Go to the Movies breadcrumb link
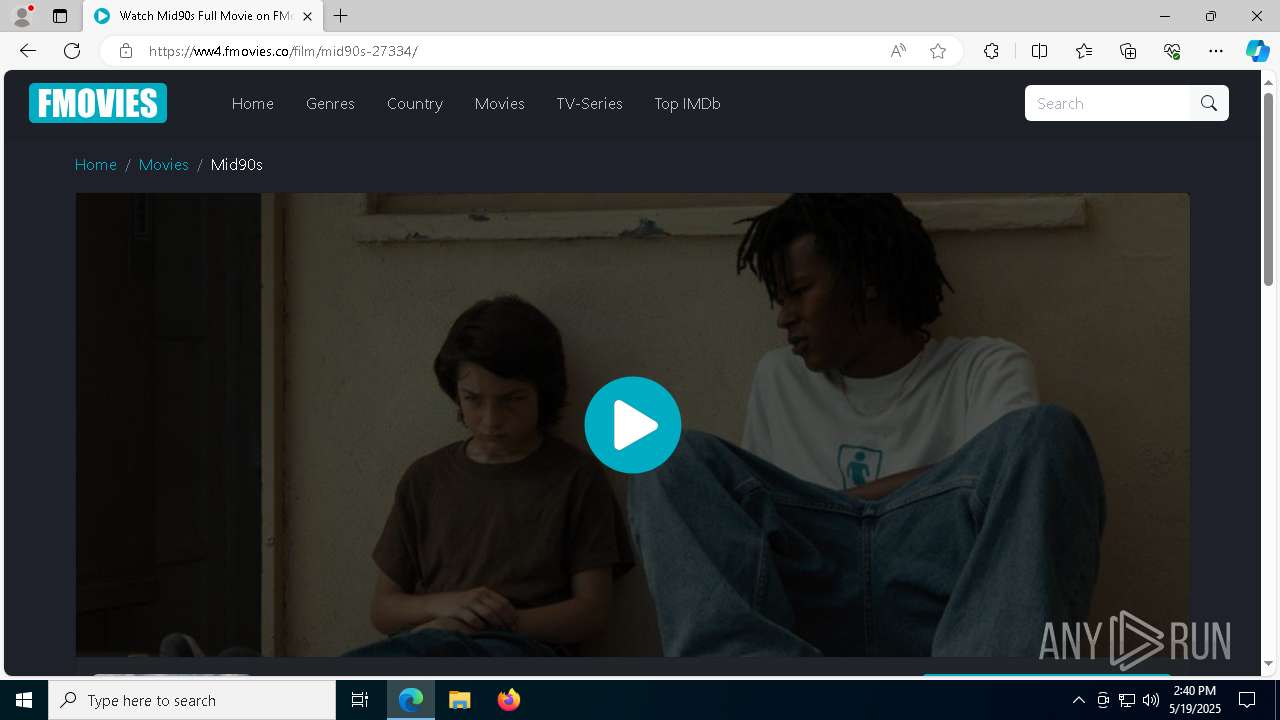The image size is (1280, 720). [x=164, y=164]
